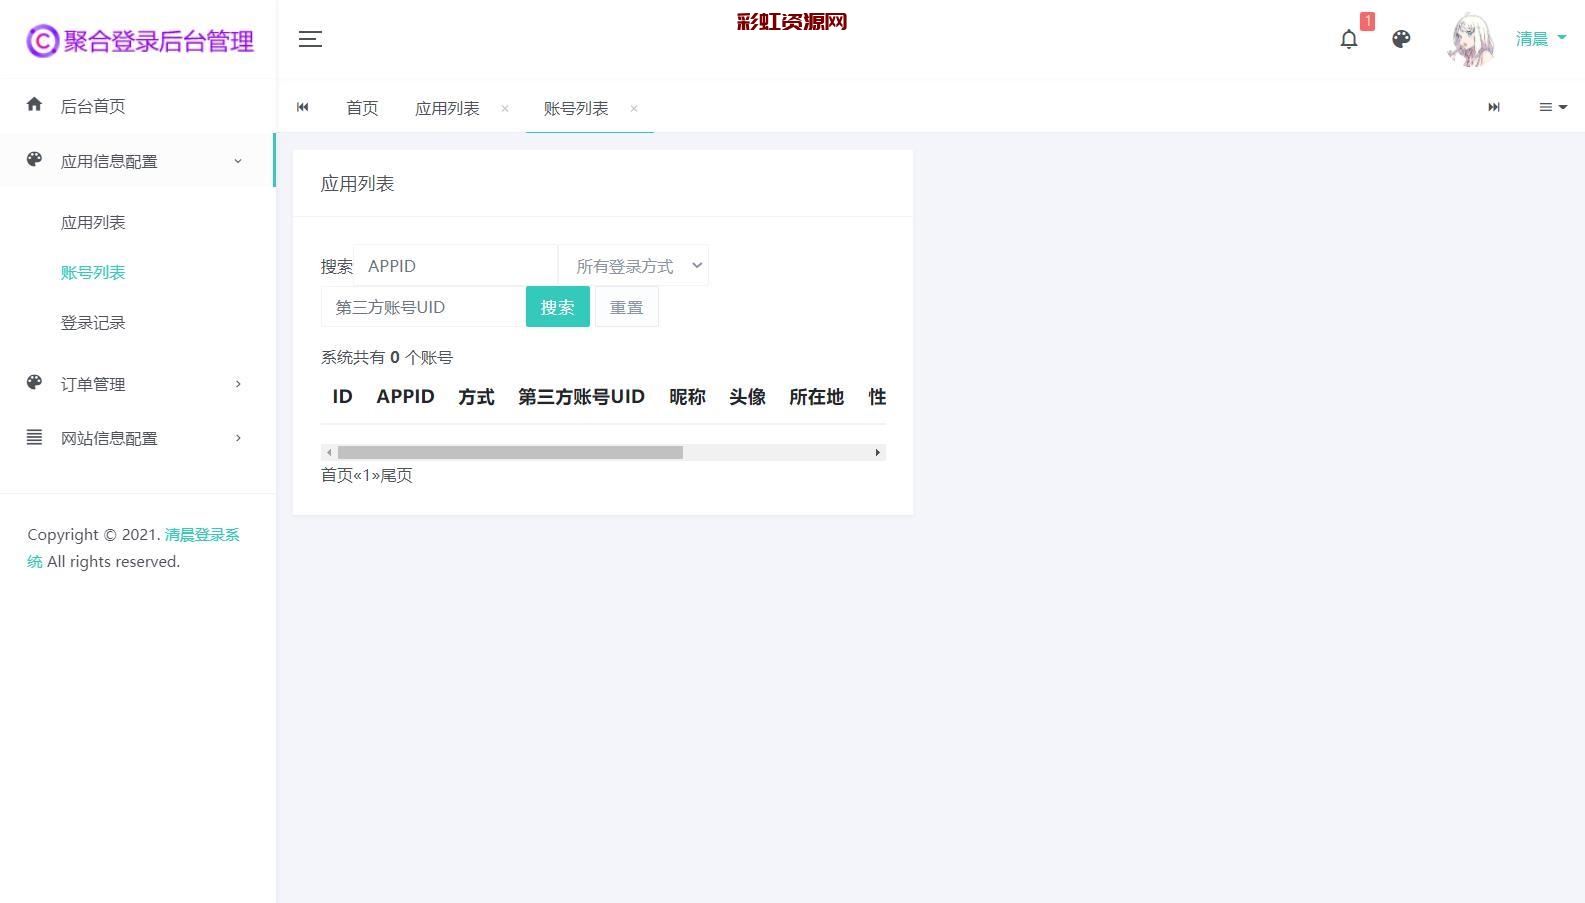The image size is (1585, 903).
Task: Click the user avatar image
Action: (1471, 40)
